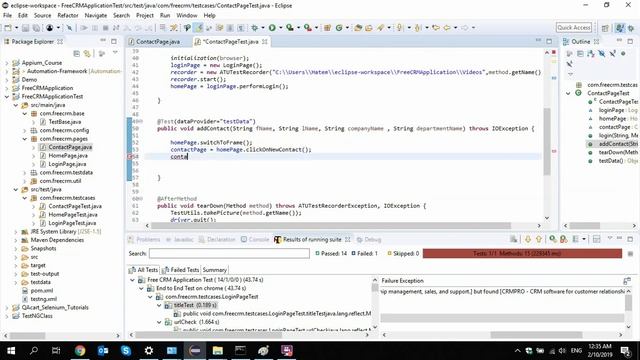Select the Failed Tests tab
This screenshot has width=640, height=360.
[x=180, y=270]
